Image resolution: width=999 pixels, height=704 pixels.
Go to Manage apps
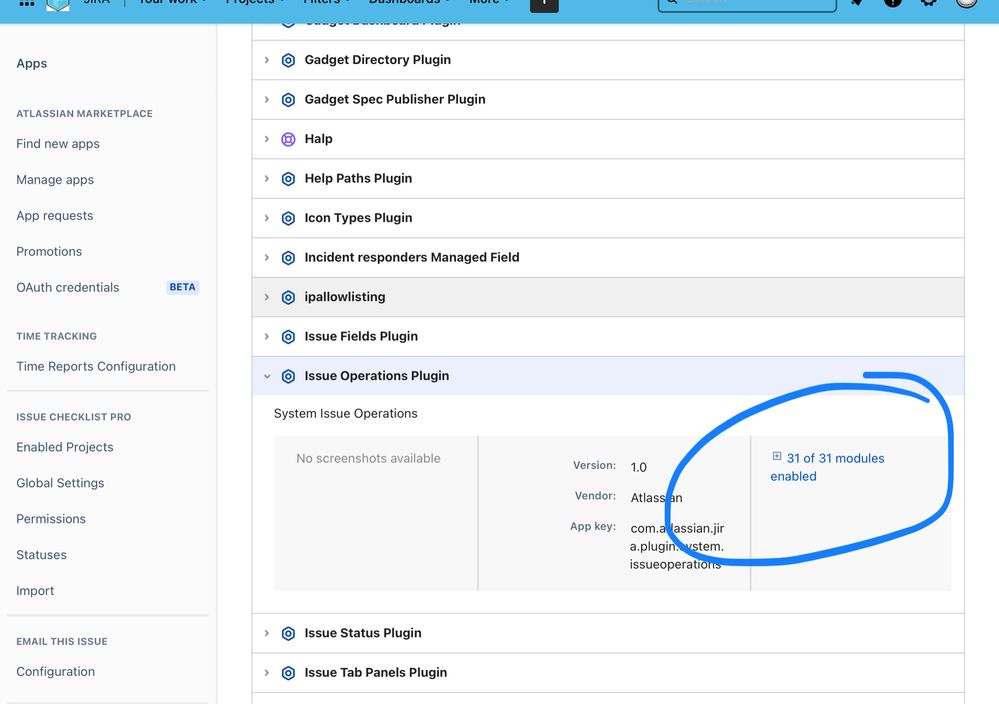click(55, 180)
